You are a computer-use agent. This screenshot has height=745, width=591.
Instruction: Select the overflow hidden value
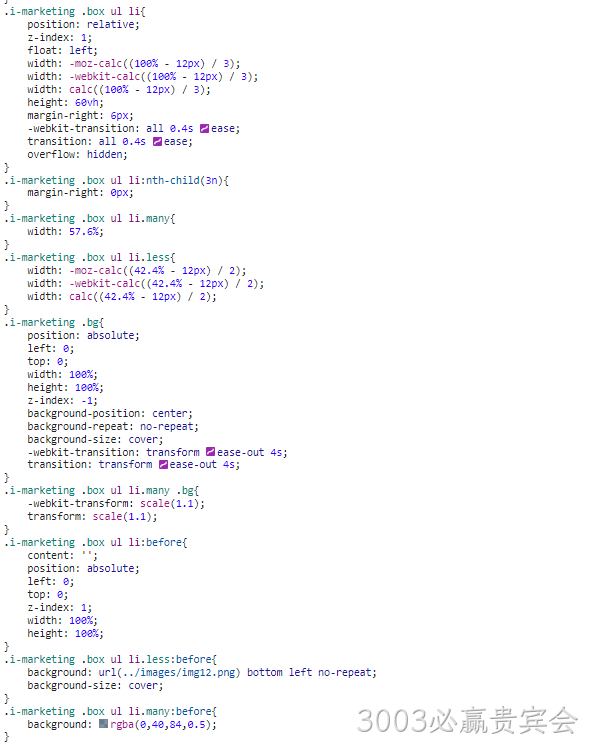104,154
